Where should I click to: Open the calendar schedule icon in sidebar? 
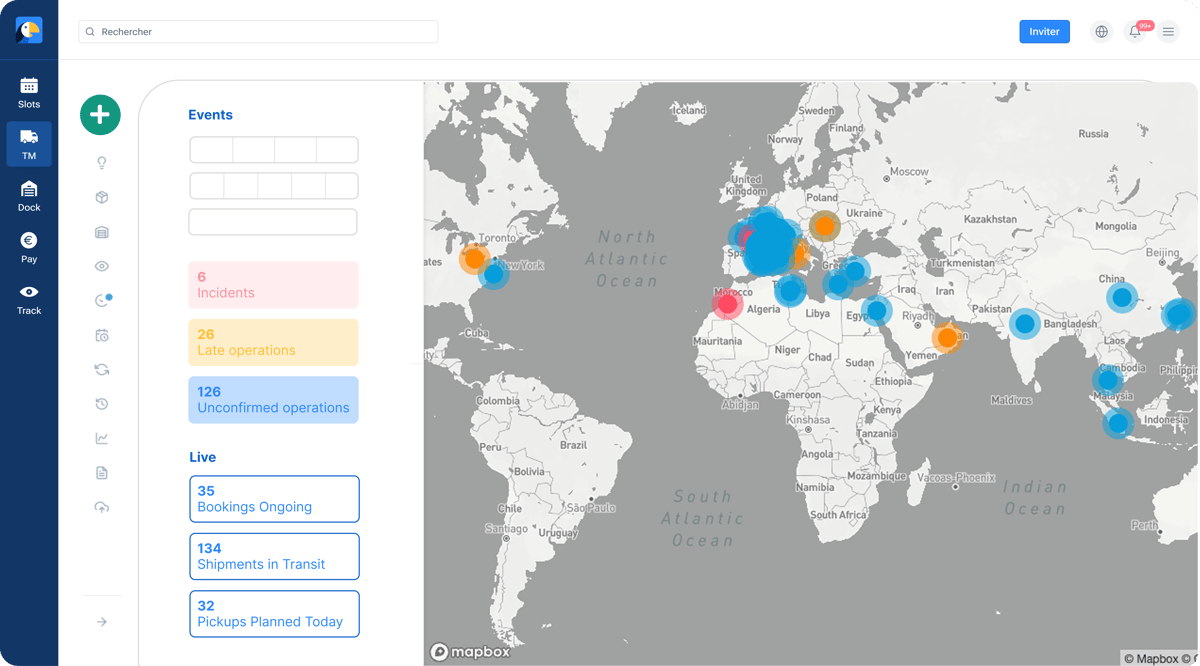[101, 335]
